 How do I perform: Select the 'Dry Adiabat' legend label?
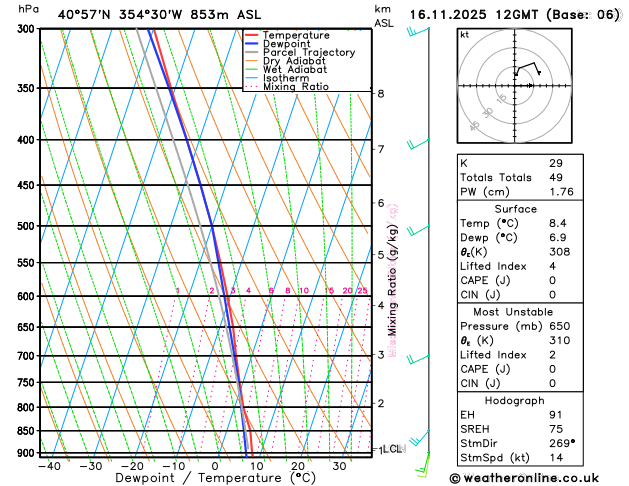[x=294, y=61]
